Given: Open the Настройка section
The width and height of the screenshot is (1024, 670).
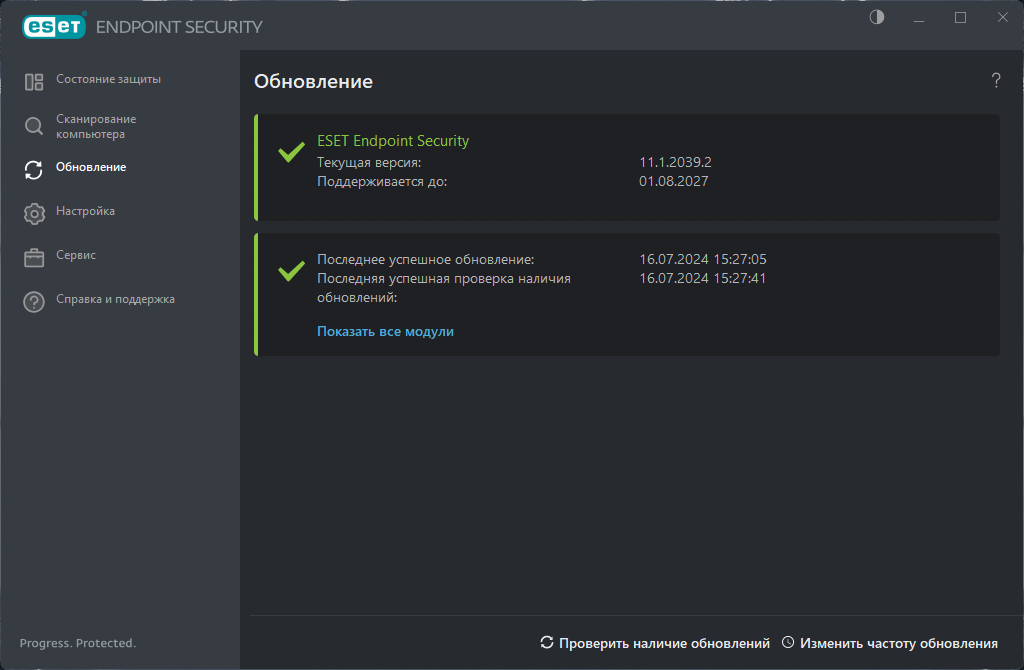Looking at the screenshot, I should pos(86,211).
